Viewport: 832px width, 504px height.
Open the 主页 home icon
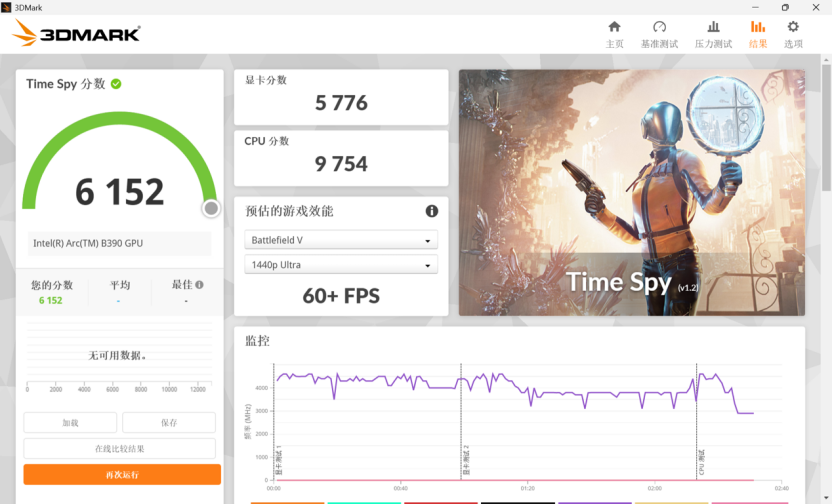click(614, 27)
